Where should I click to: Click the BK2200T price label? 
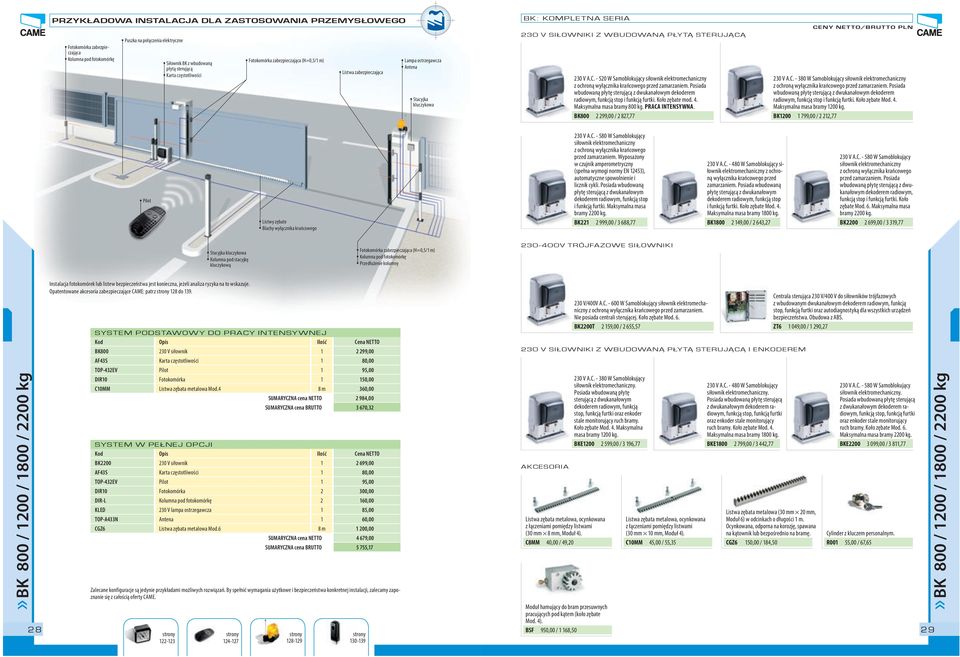(x=621, y=327)
